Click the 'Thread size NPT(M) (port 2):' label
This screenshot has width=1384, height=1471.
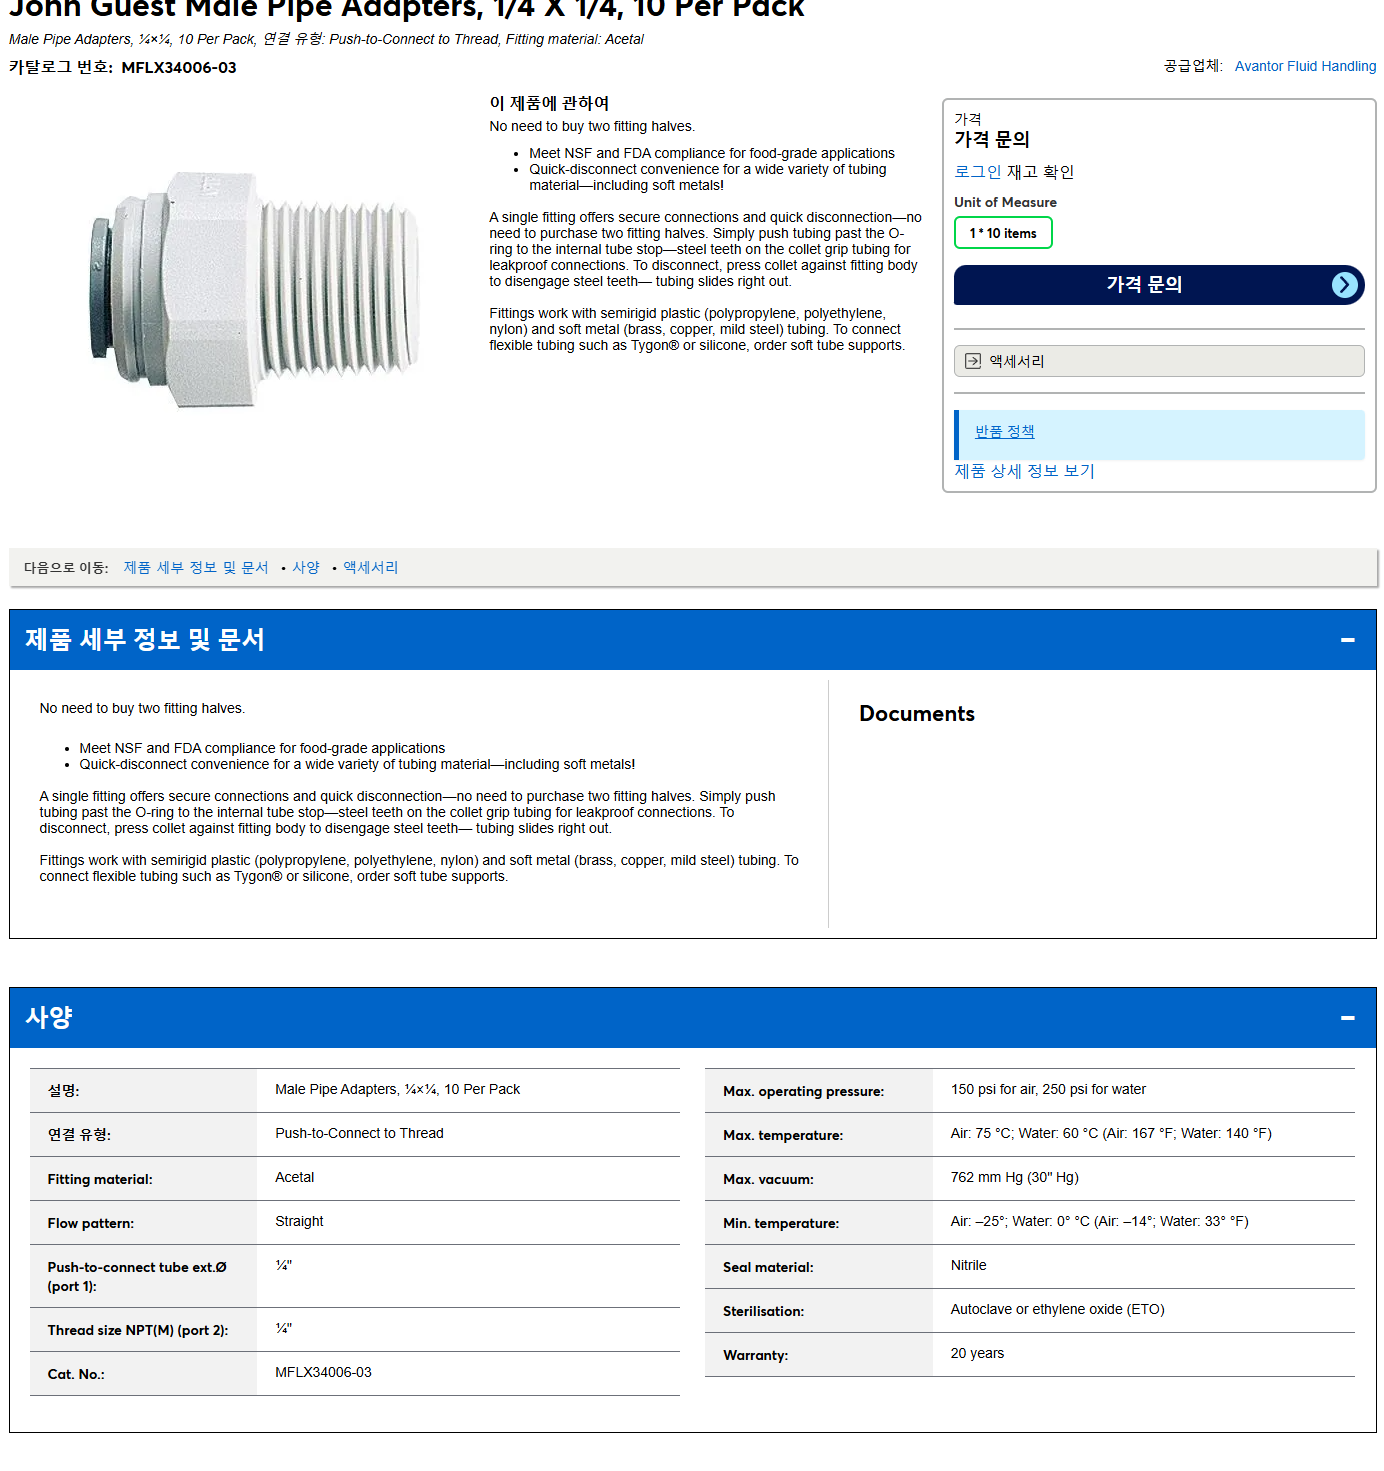138,1331
